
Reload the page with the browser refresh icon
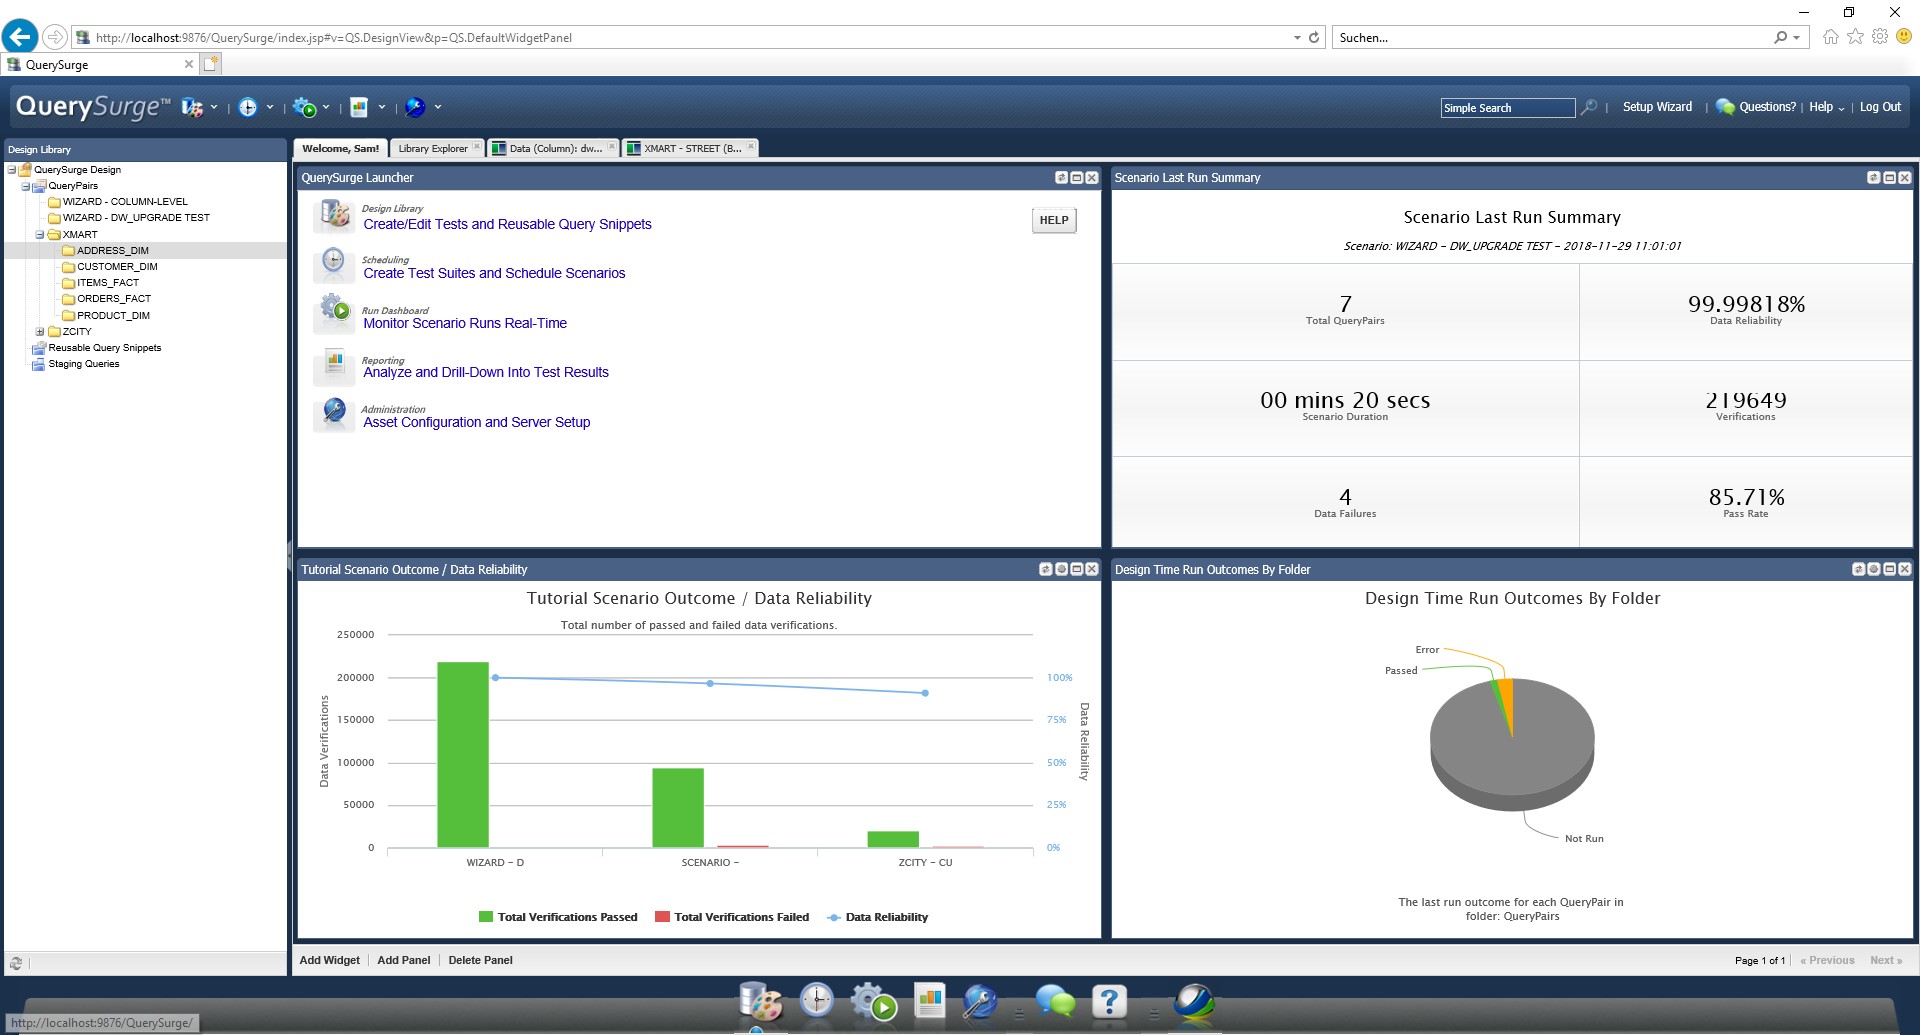[1314, 38]
